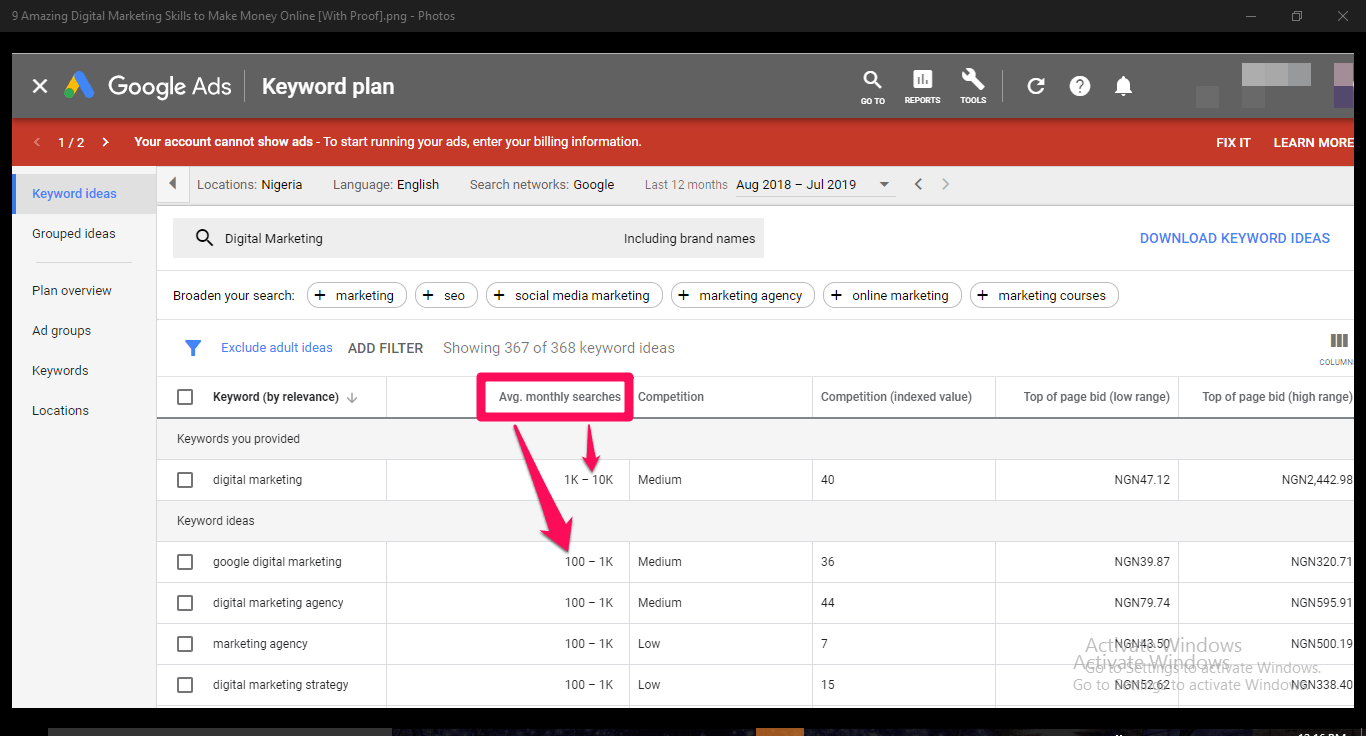Sort by Keyword relevance arrow
This screenshot has height=736, width=1366.
point(352,398)
